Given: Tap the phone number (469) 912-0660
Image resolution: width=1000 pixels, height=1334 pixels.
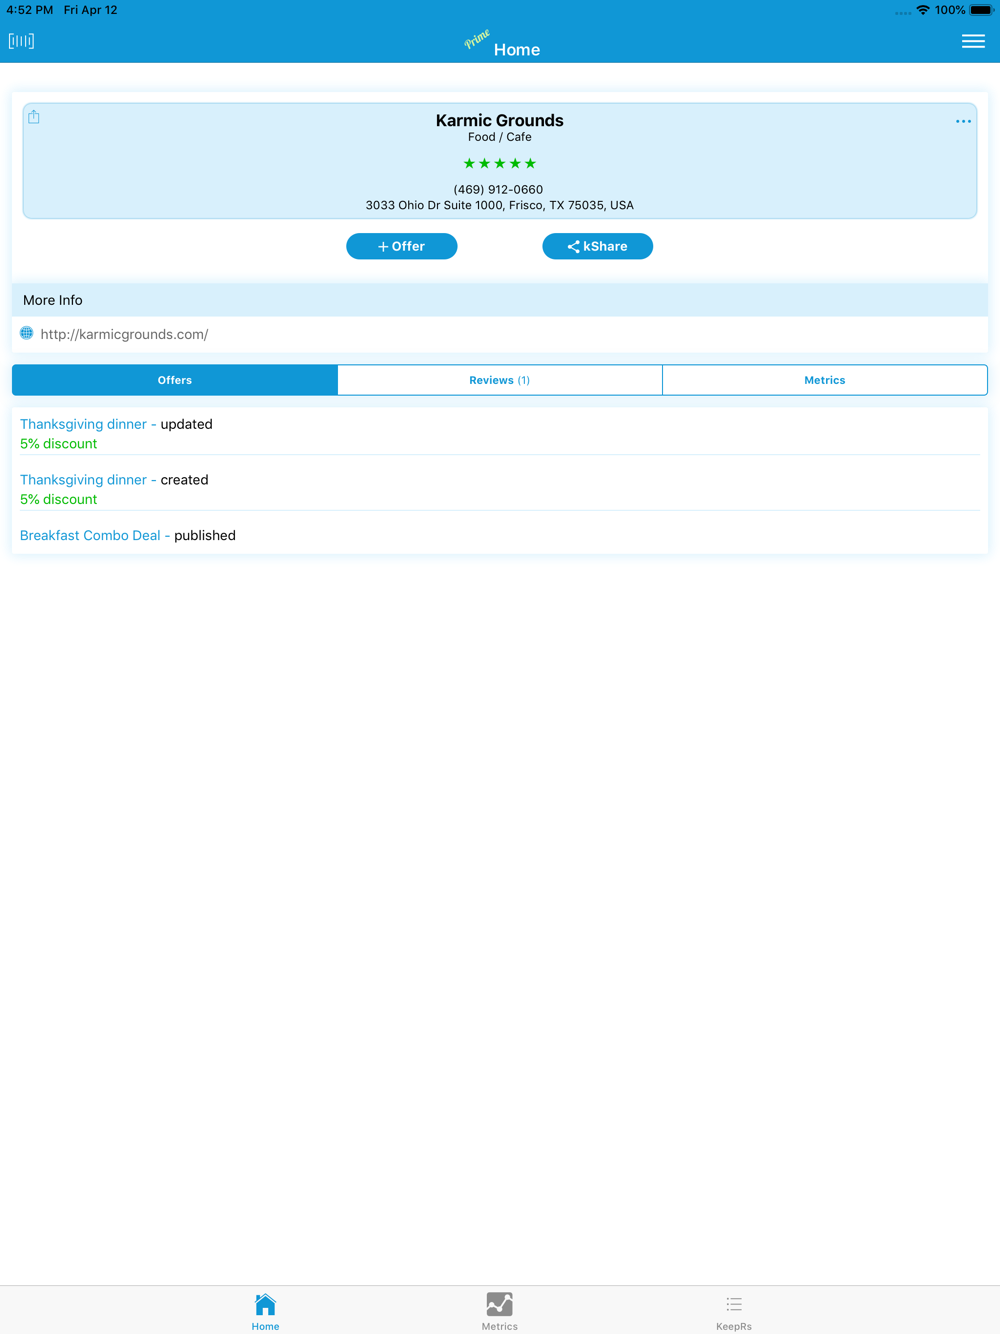Looking at the screenshot, I should 498,189.
